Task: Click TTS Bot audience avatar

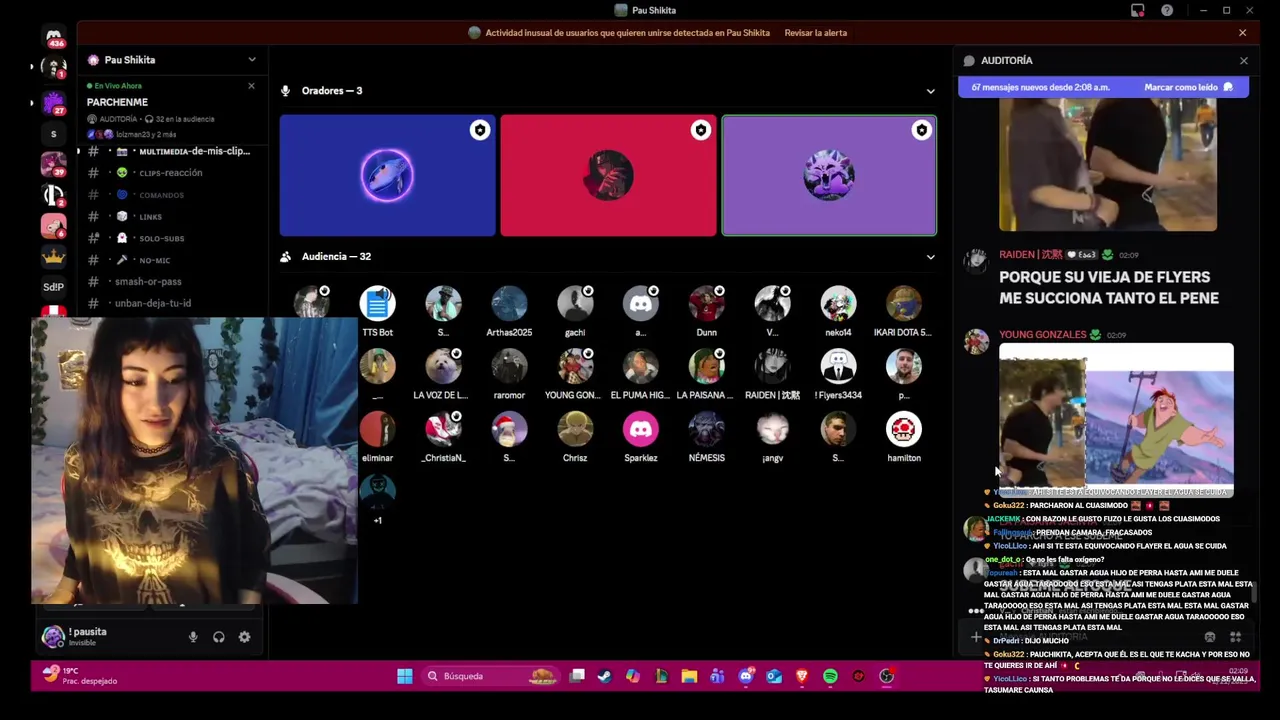Action: [x=378, y=304]
